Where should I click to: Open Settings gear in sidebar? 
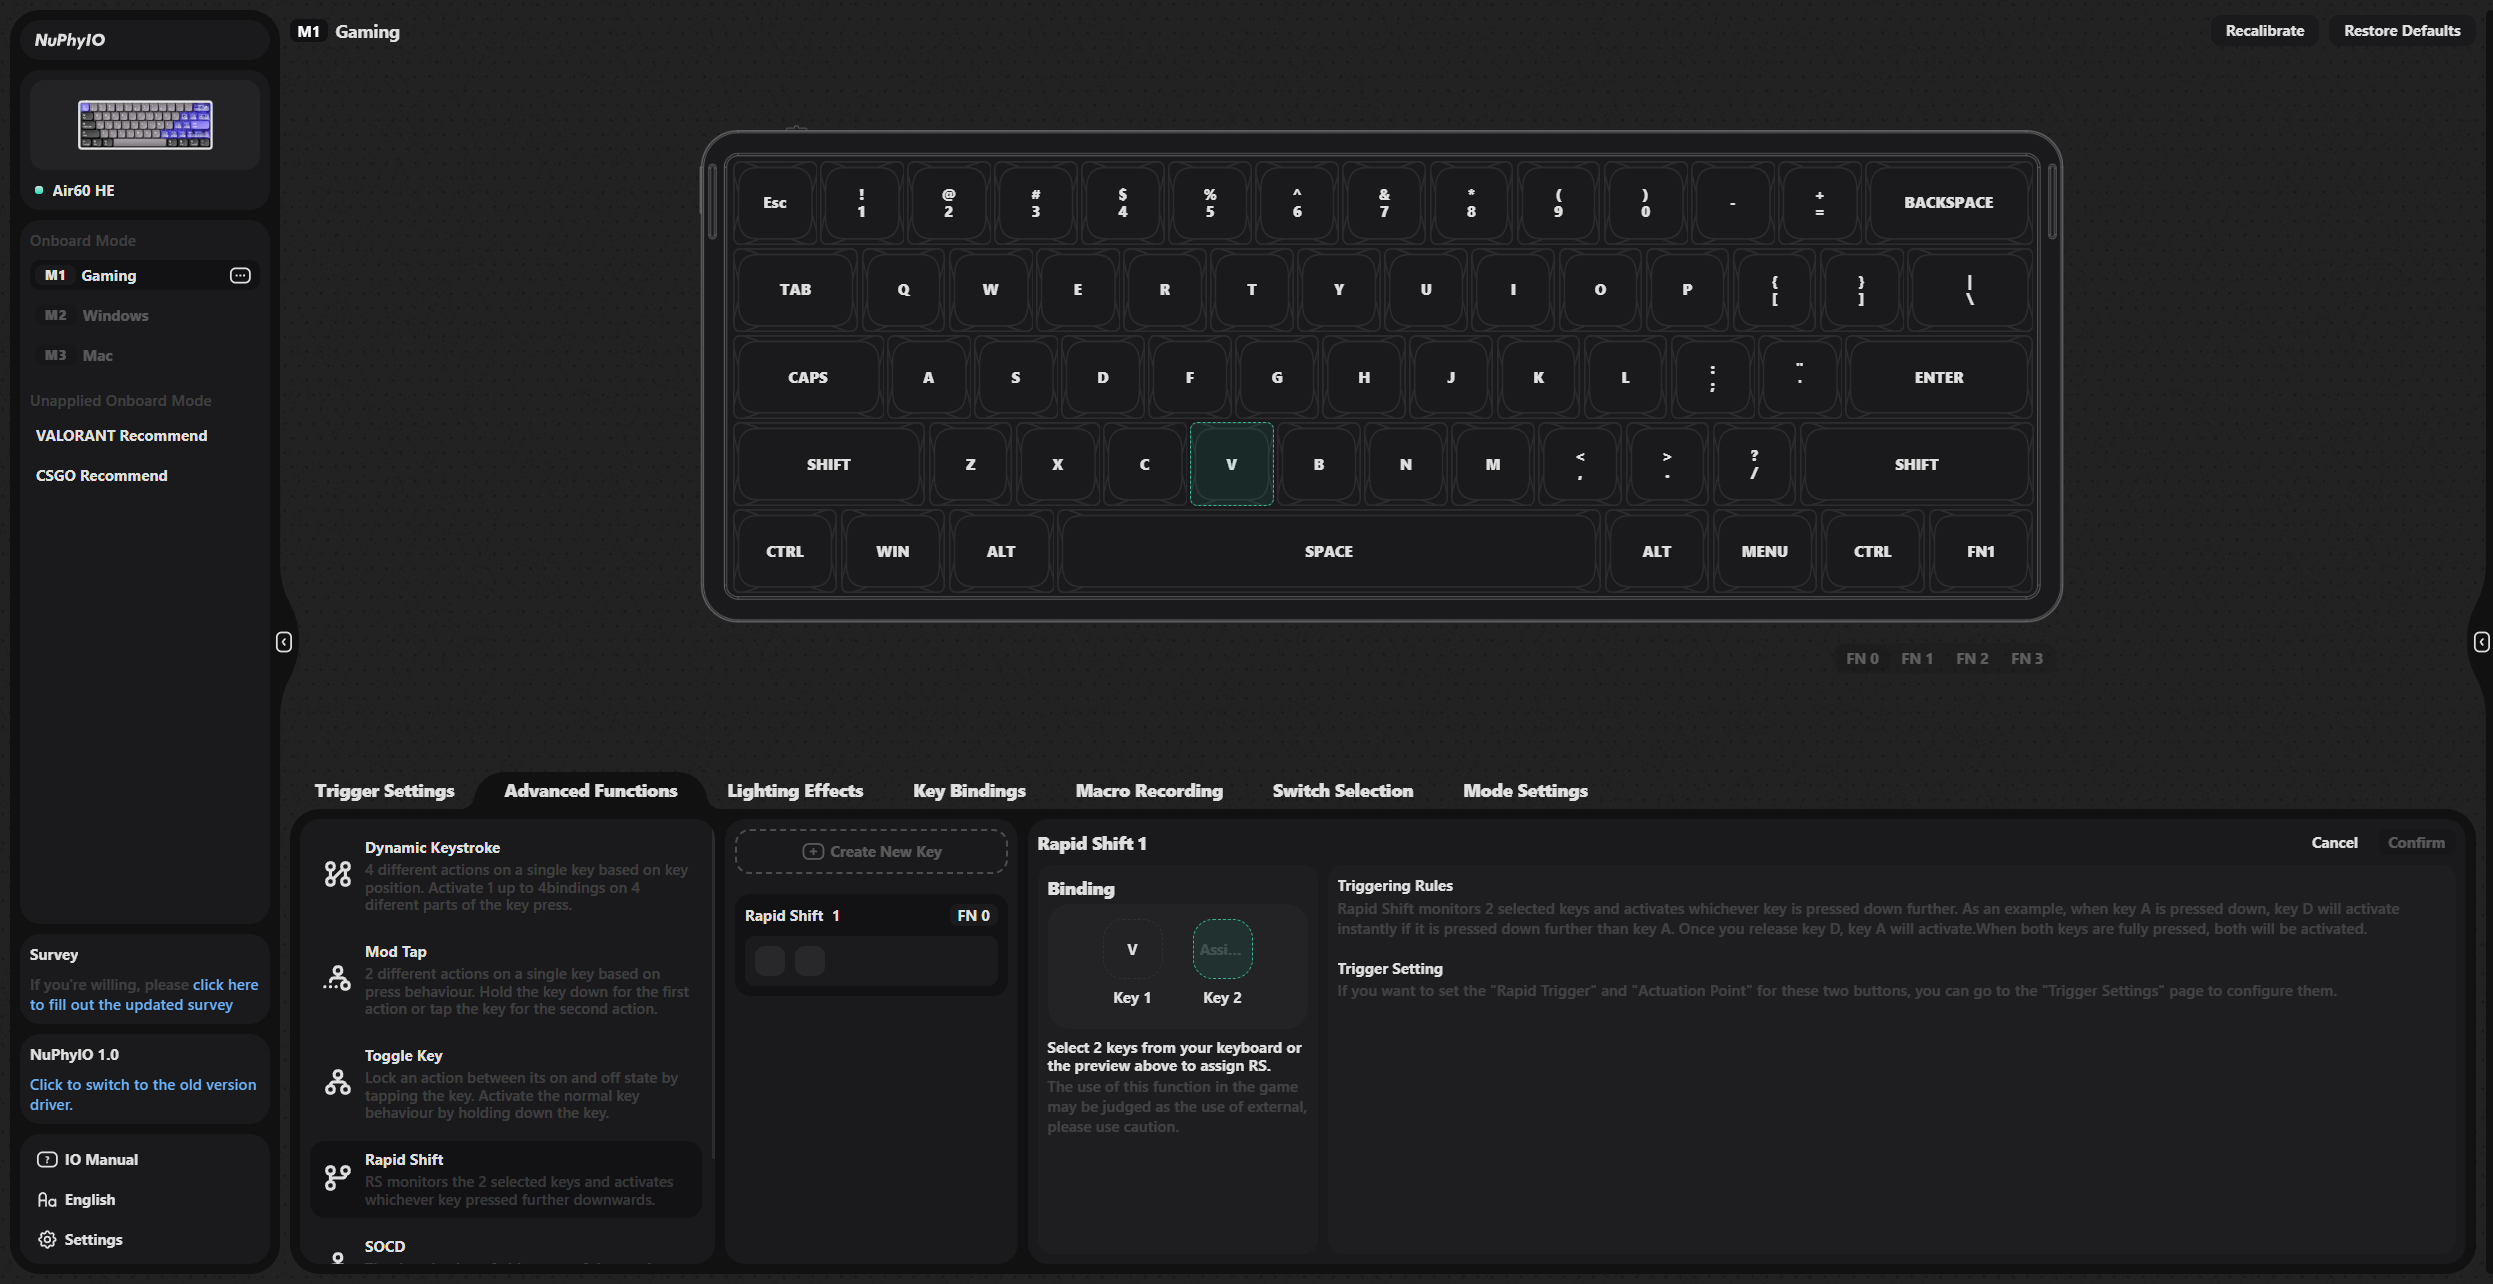[47, 1240]
